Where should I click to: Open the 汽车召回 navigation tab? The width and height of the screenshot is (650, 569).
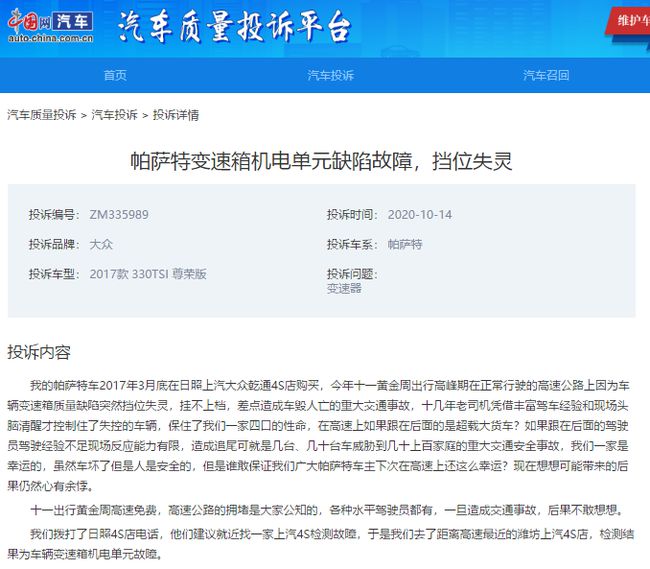[x=546, y=75]
